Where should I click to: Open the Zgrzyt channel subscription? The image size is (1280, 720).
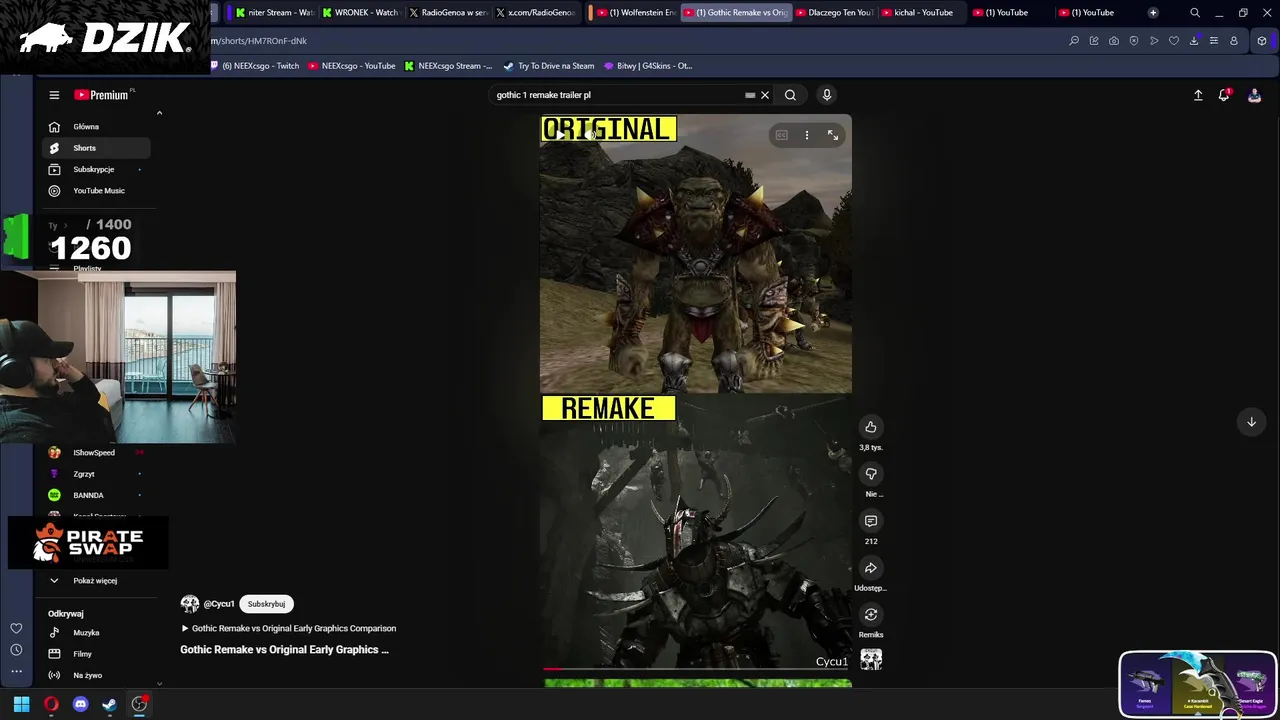click(x=96, y=474)
